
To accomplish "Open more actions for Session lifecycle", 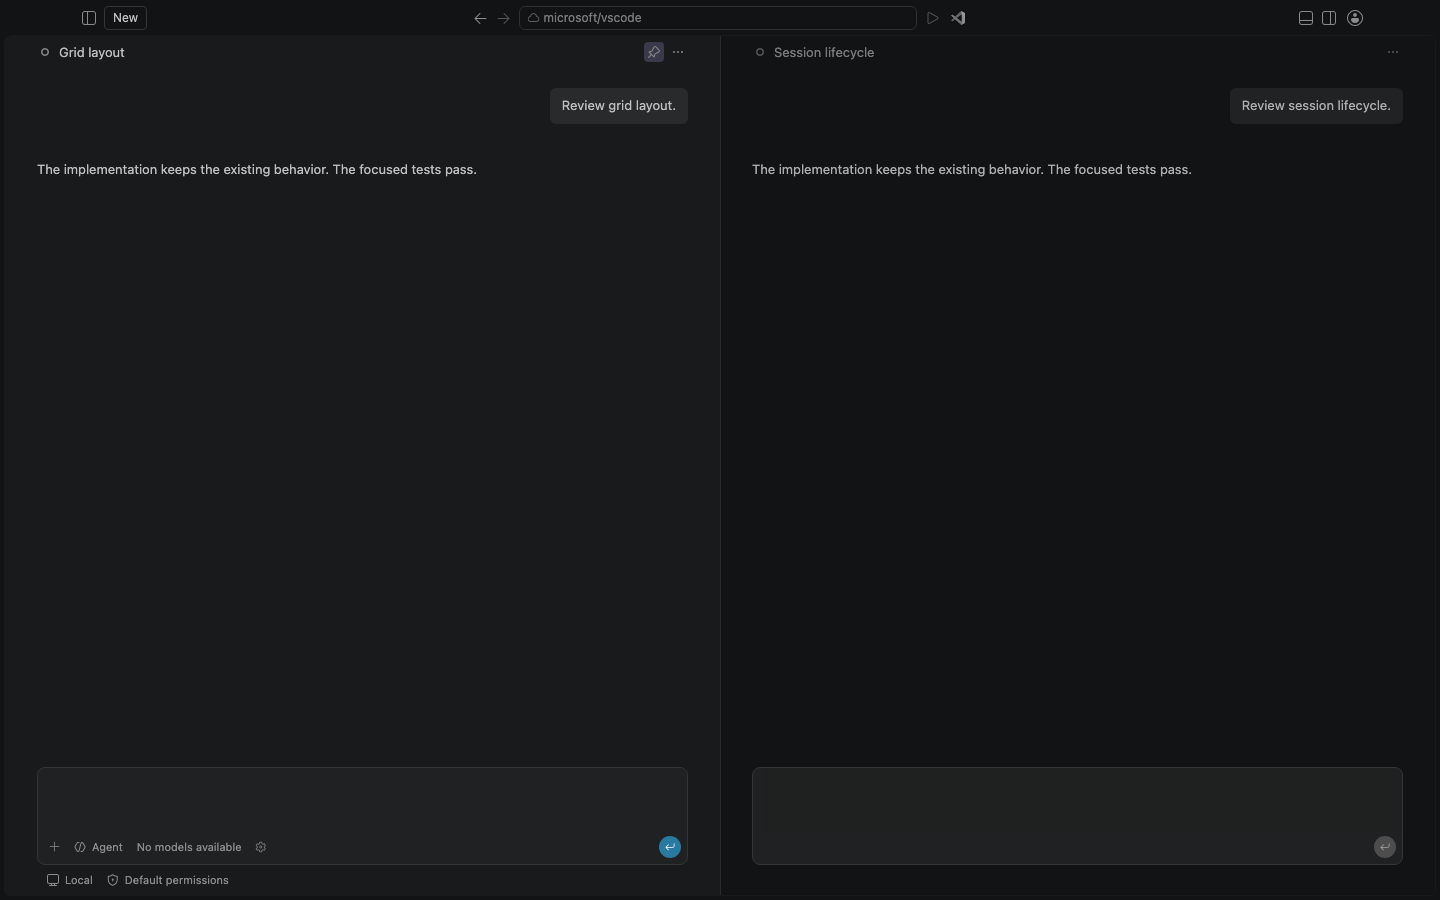I will point(1393,52).
